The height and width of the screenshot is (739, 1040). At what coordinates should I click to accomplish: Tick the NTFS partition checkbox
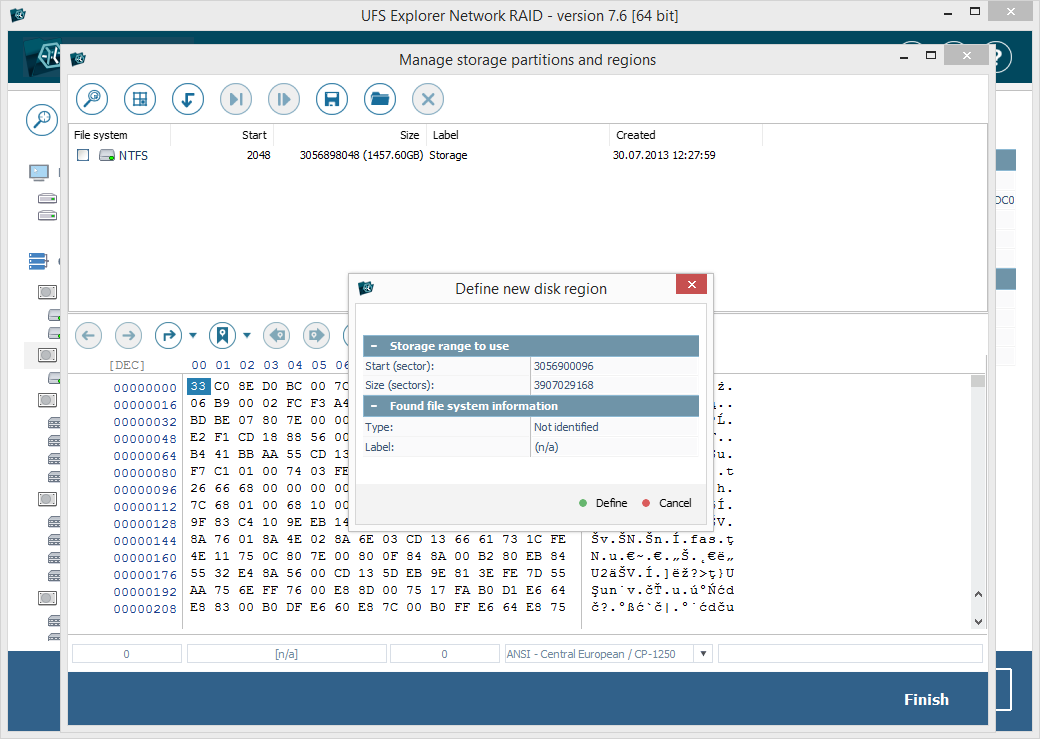(x=83, y=155)
